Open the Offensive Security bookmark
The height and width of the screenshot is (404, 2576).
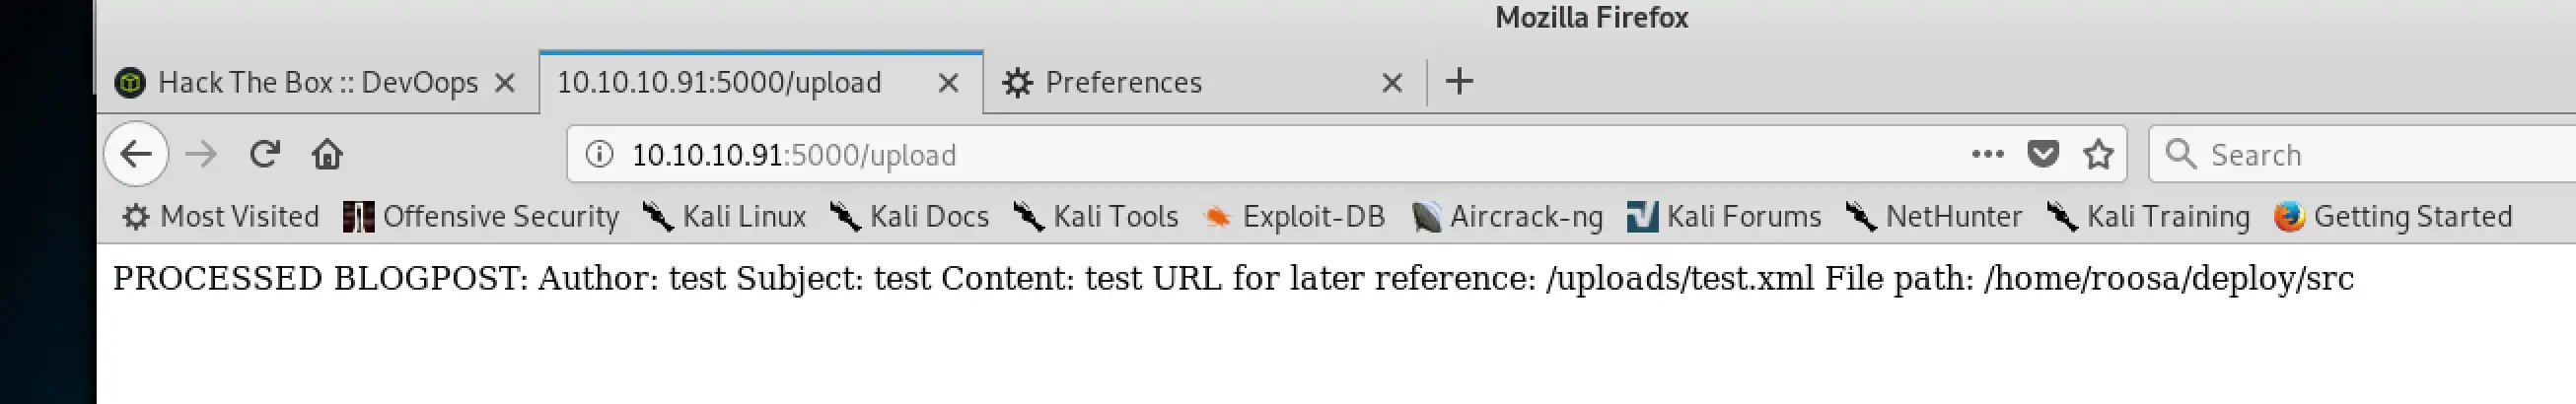click(x=481, y=216)
